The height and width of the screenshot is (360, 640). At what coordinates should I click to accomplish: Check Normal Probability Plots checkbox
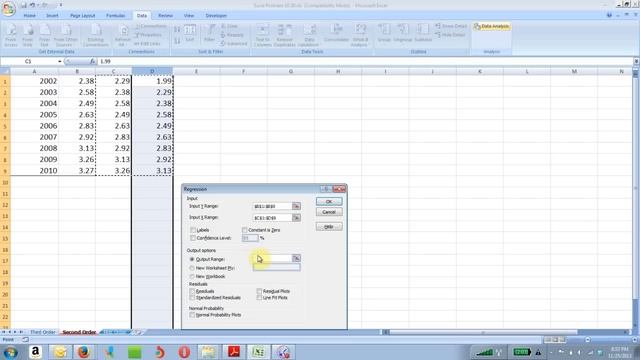tap(192, 315)
